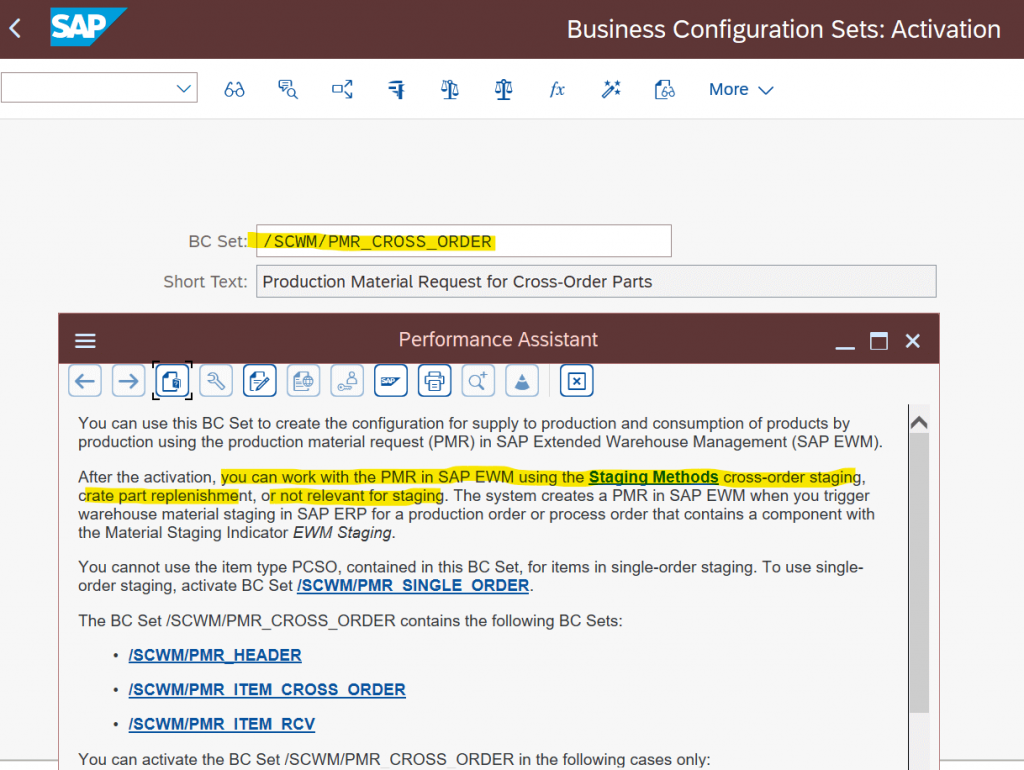This screenshot has width=1024, height=770.
Task: Click the boxed X icon in help toolbar
Action: point(577,381)
